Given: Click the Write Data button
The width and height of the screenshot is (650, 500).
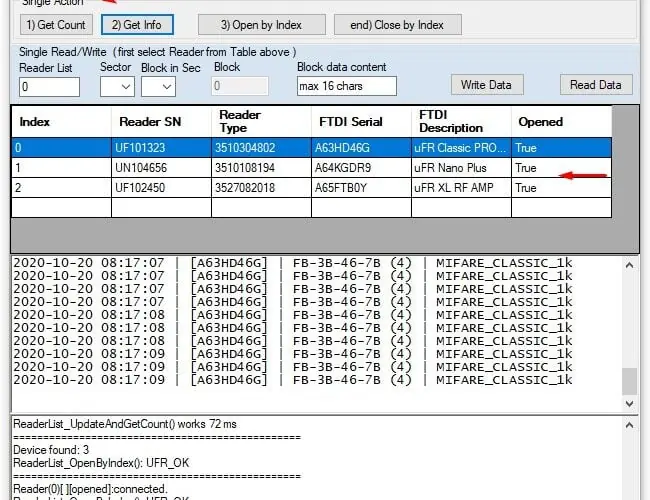Looking at the screenshot, I should tap(487, 85).
